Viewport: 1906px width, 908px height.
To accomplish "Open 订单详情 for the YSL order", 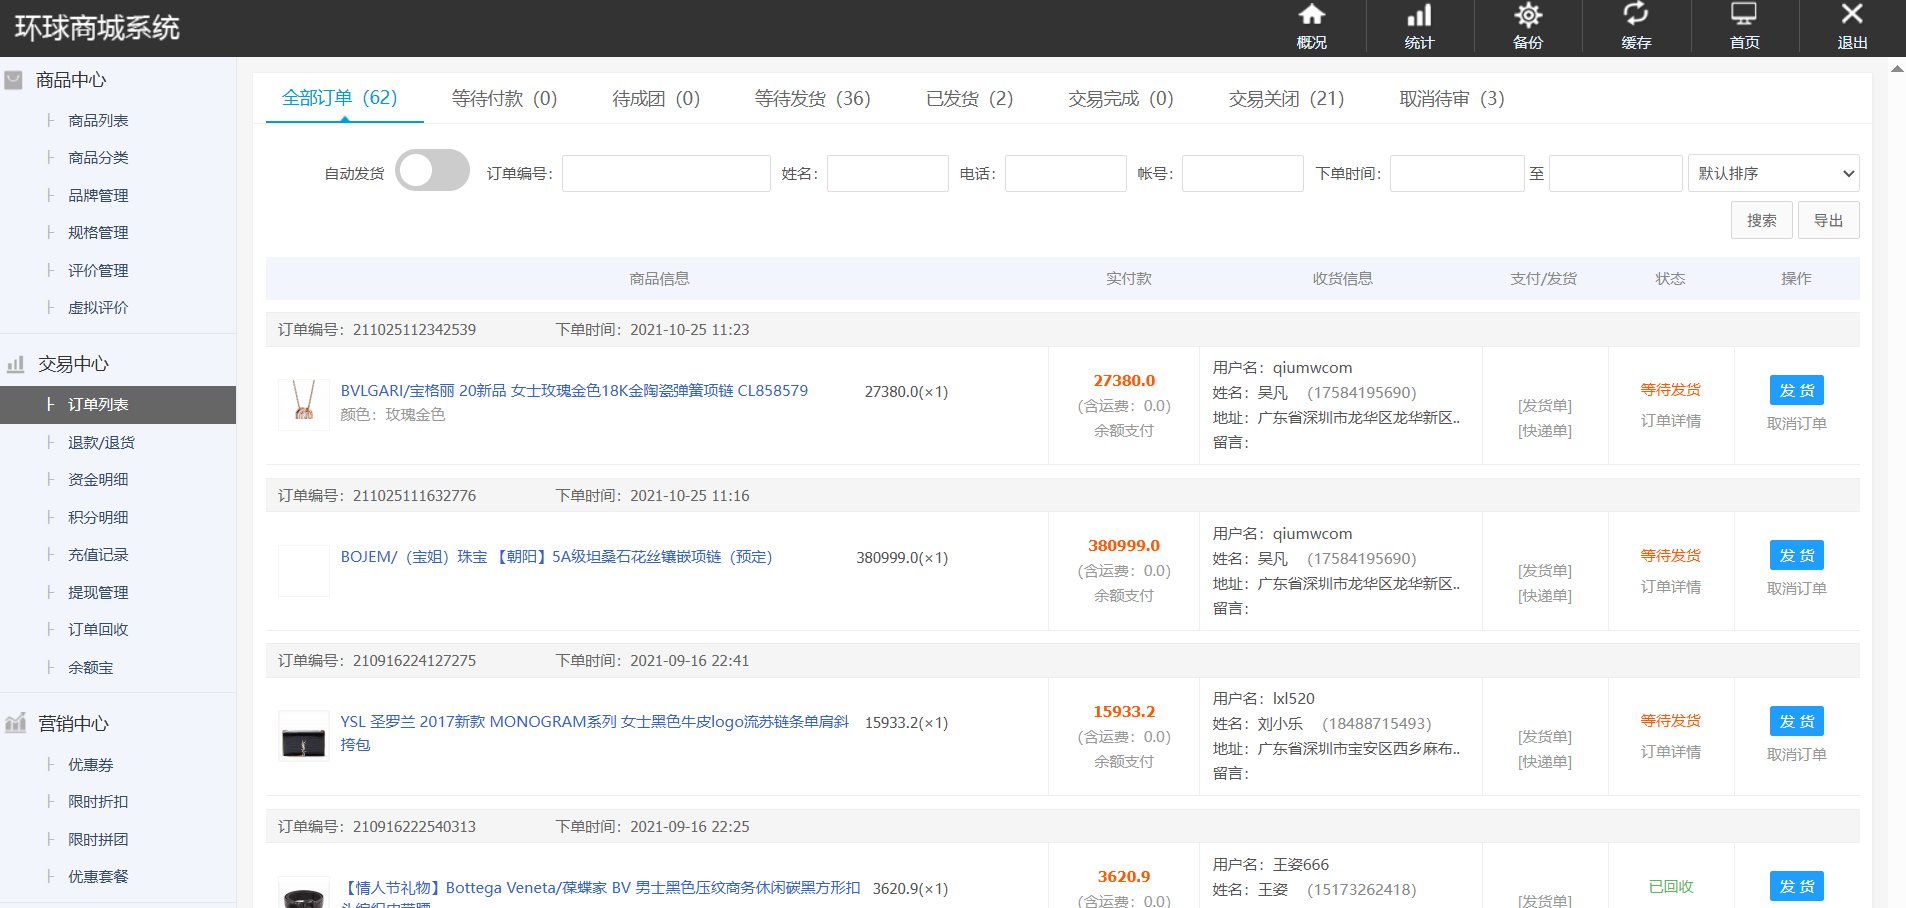I will (x=1670, y=752).
